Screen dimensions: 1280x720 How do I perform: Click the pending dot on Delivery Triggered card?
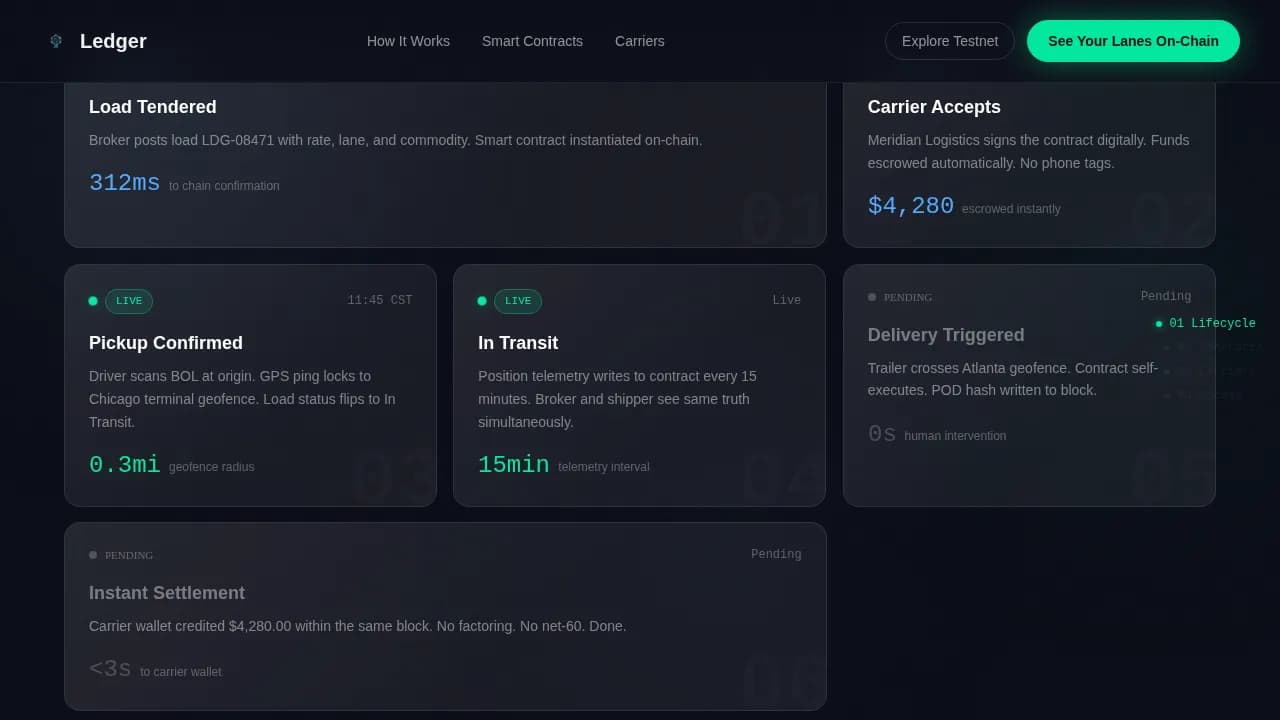(872, 296)
